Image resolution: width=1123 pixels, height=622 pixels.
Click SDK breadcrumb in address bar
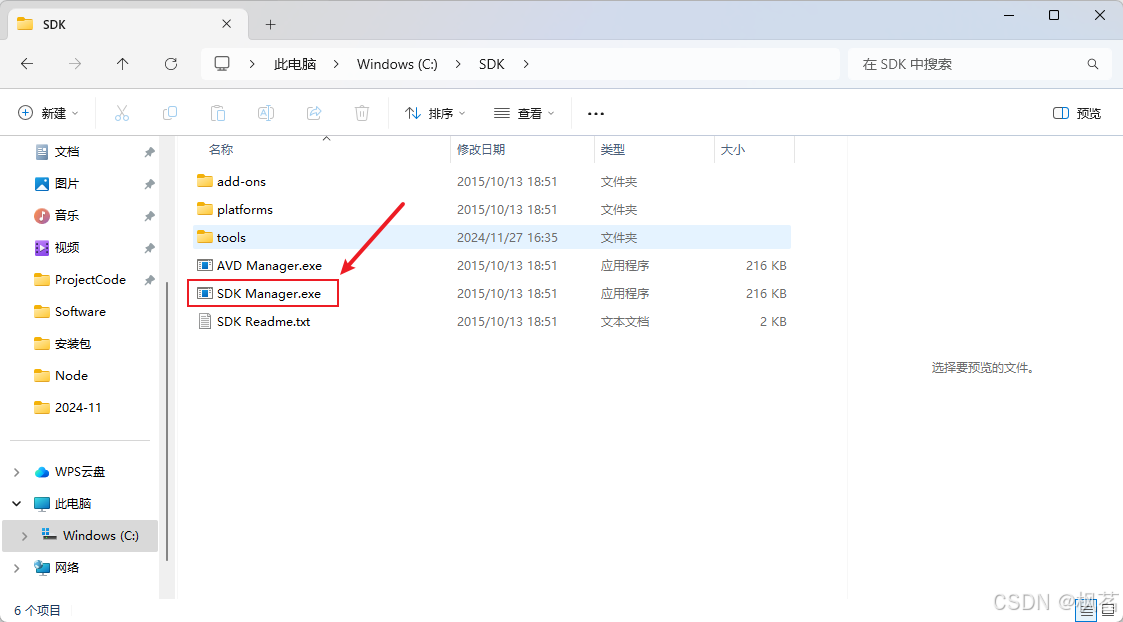(492, 64)
